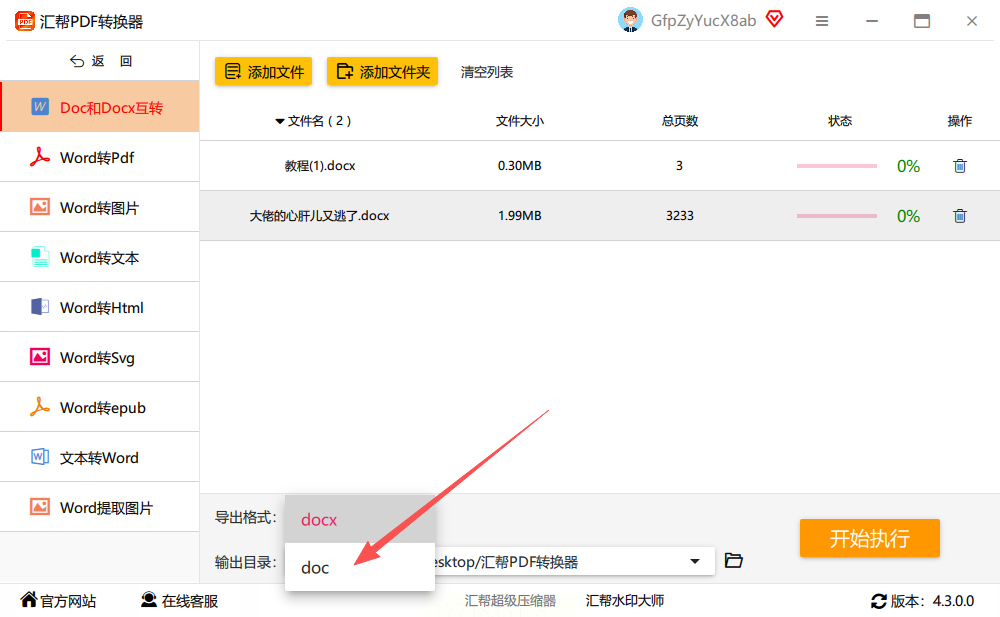Click the 文本转Word sidebar icon
Viewport: 1000px width, 617px height.
tap(40, 457)
